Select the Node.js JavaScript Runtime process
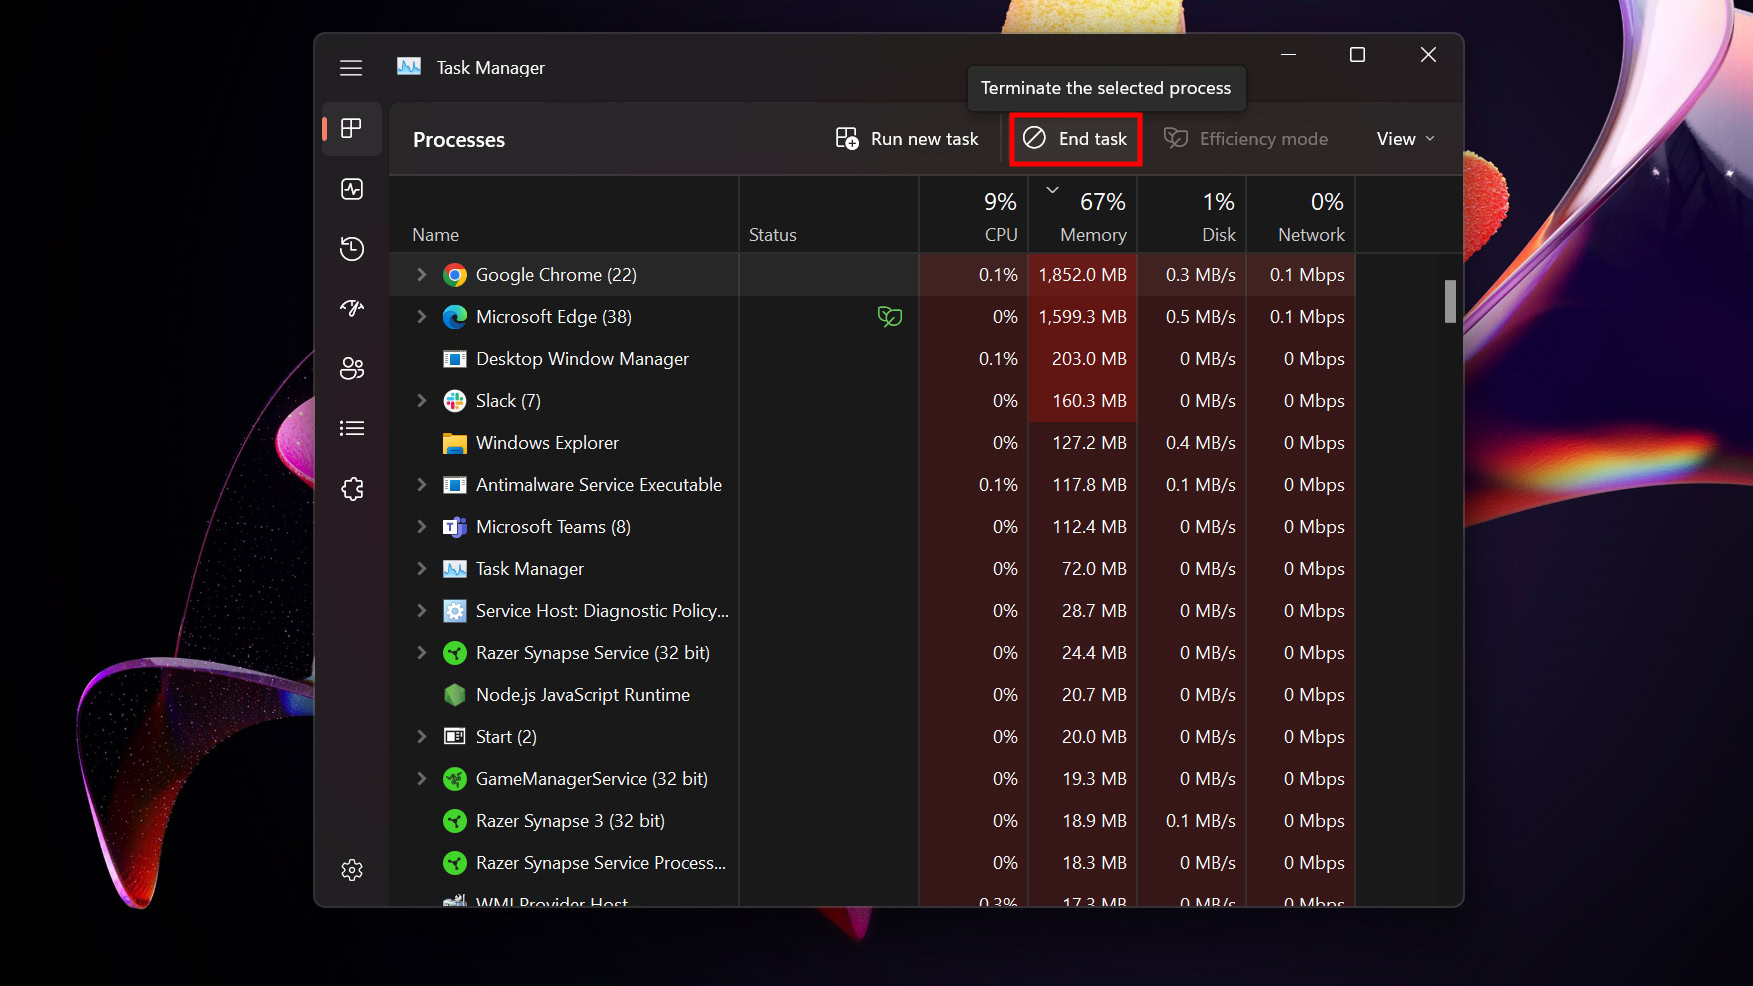 [582, 695]
